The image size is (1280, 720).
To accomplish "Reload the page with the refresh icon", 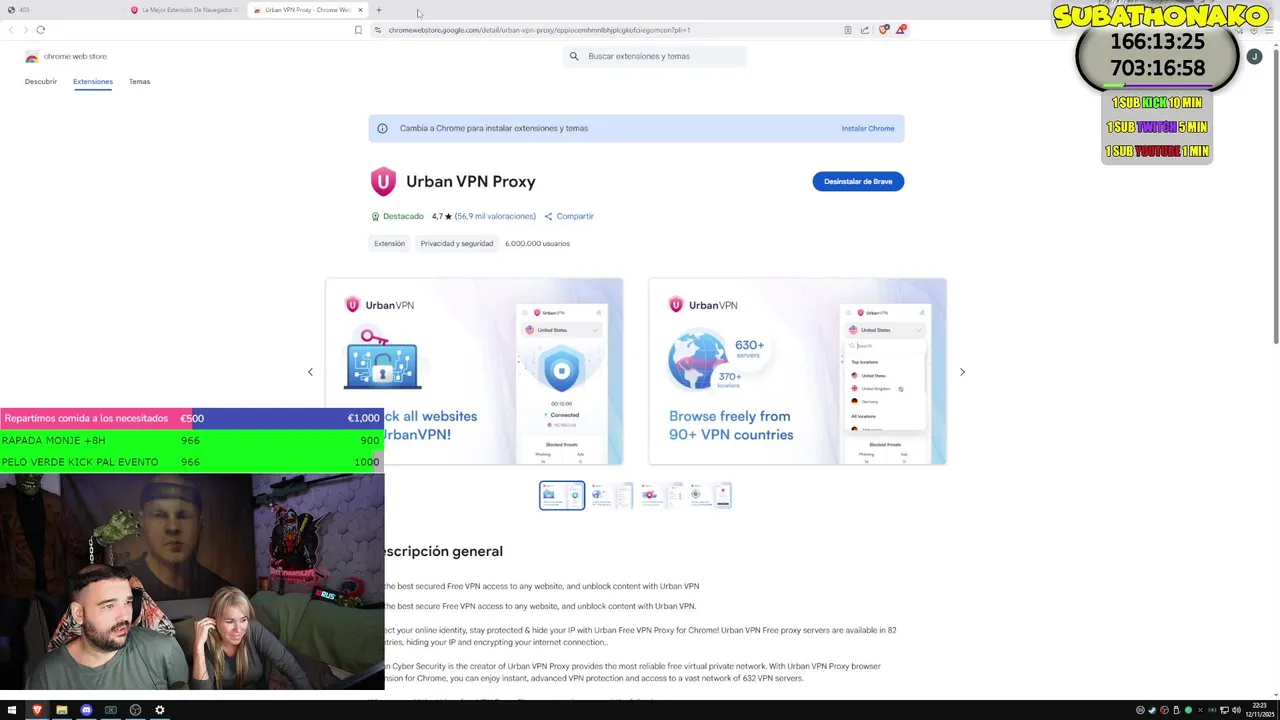I will (41, 30).
